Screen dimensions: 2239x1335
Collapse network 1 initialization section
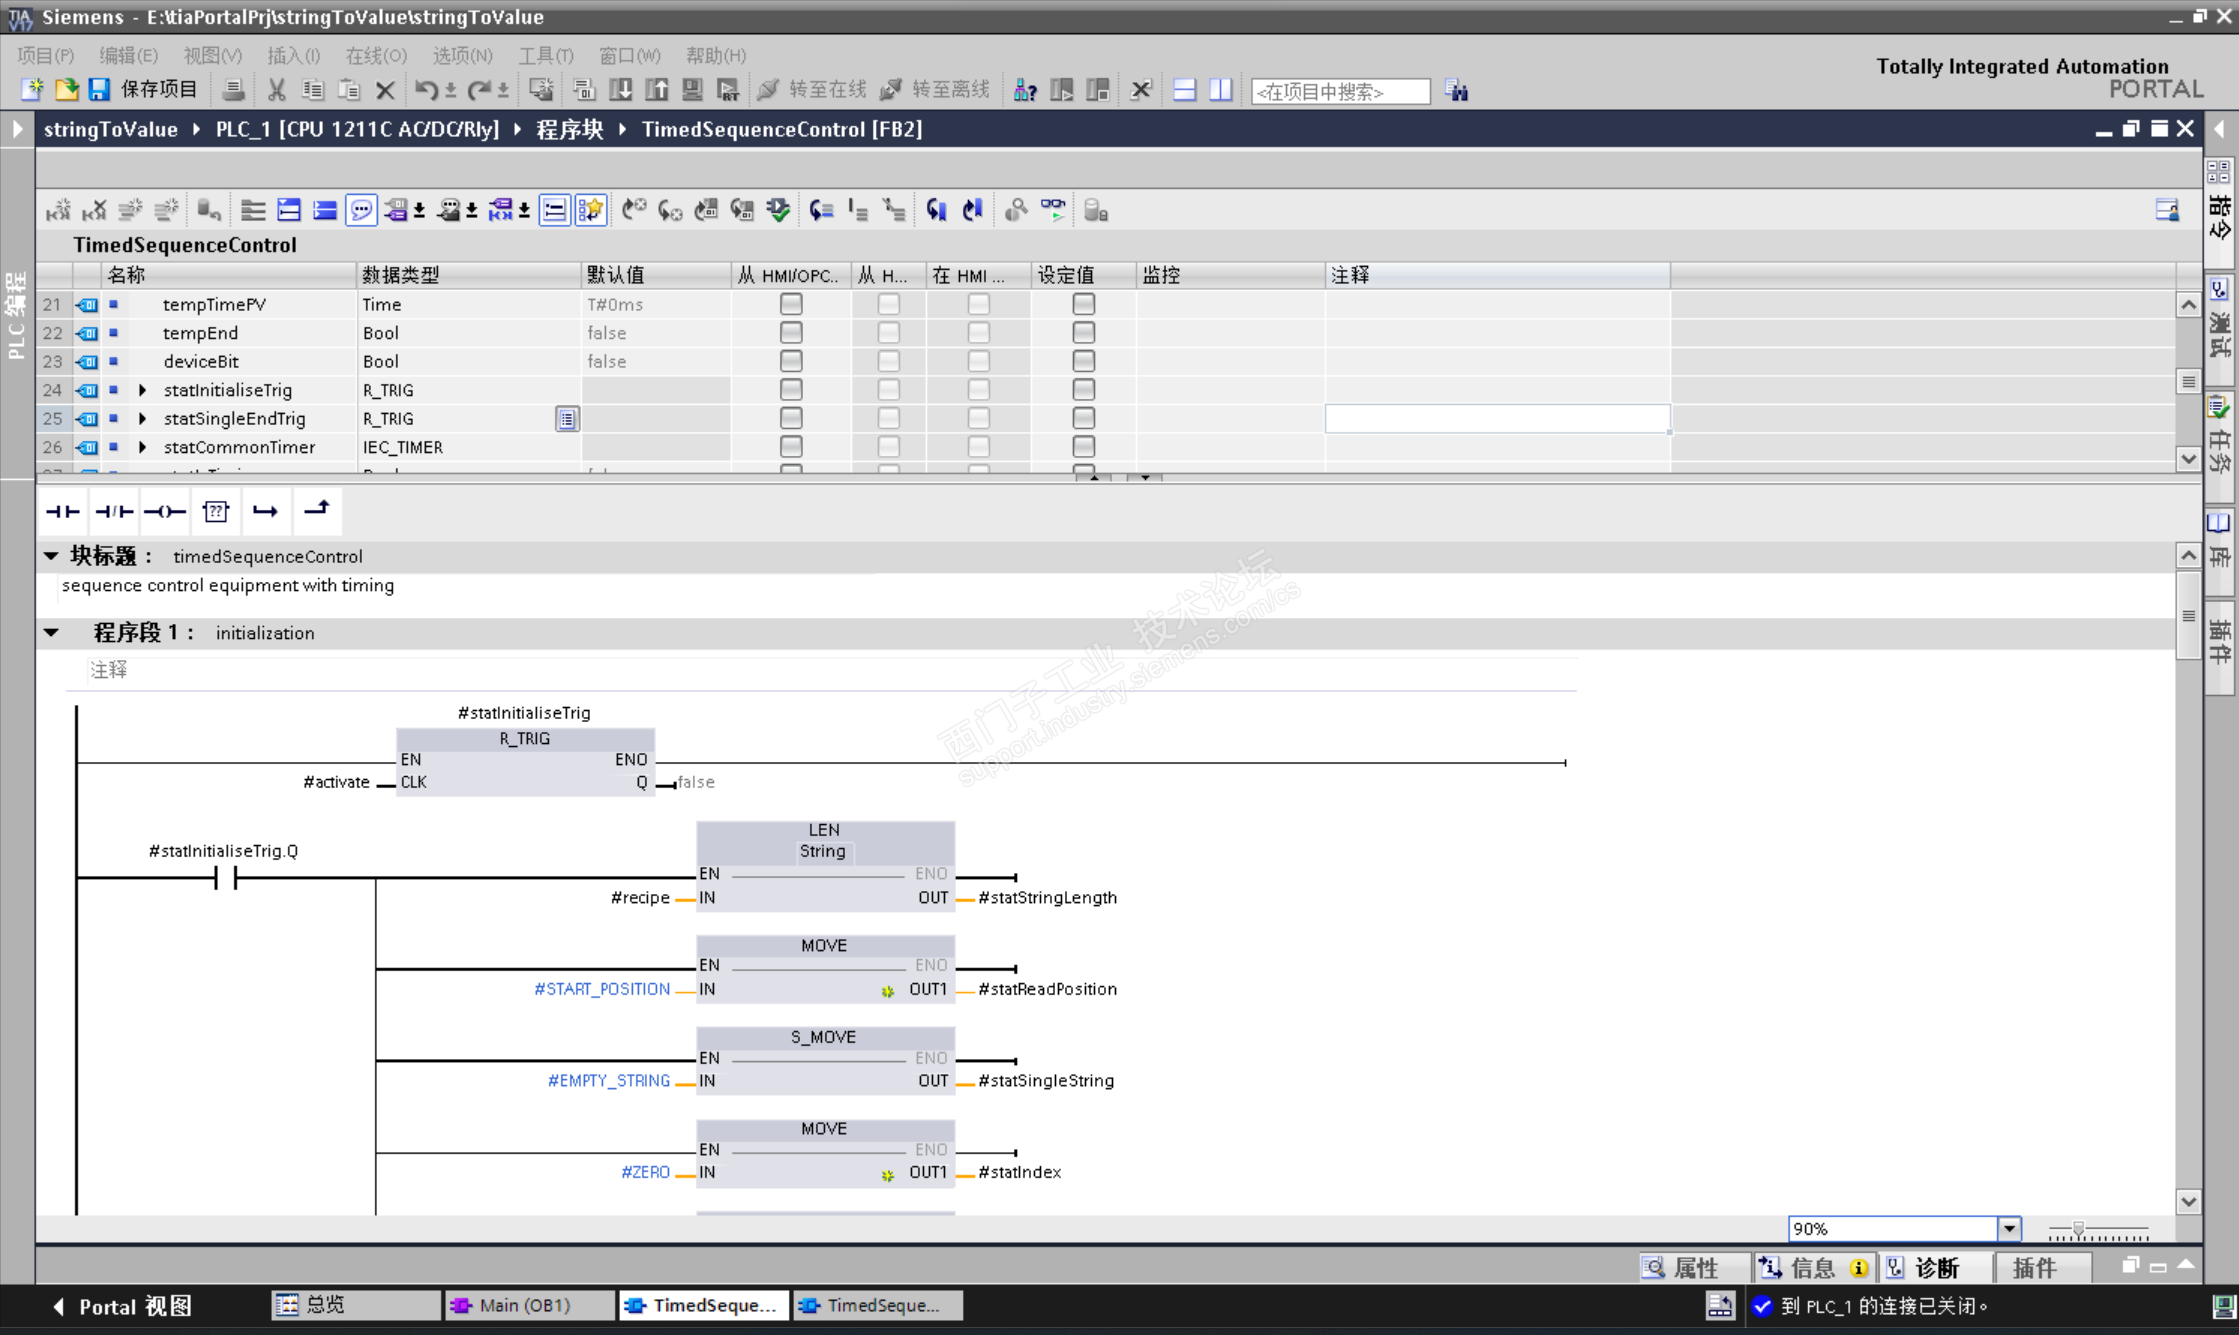pyautogui.click(x=52, y=633)
